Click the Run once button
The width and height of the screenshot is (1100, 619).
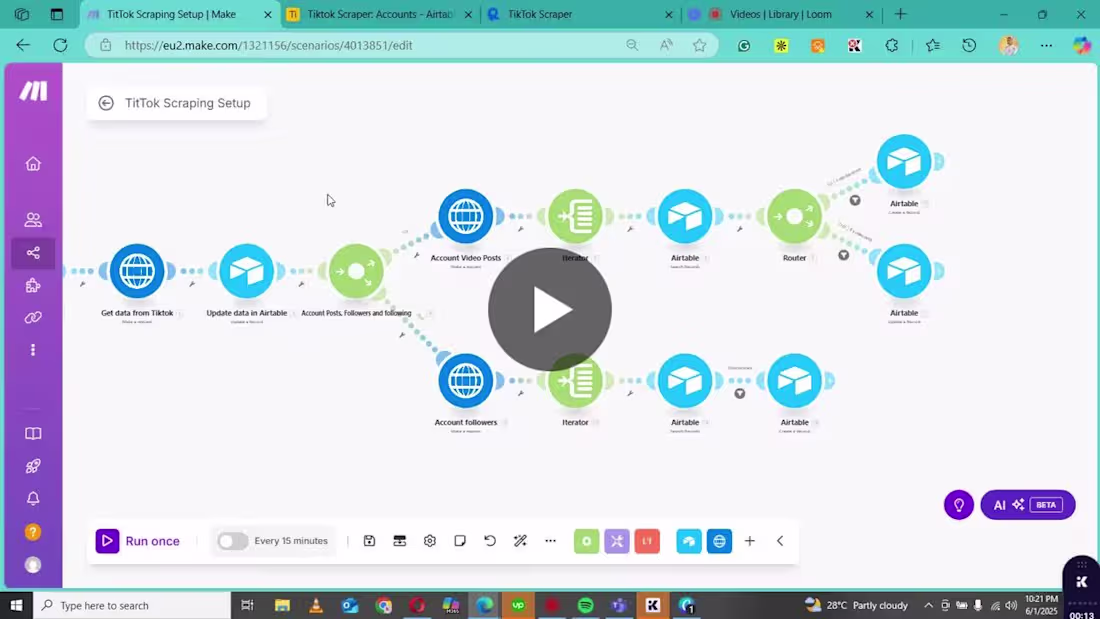[138, 541]
